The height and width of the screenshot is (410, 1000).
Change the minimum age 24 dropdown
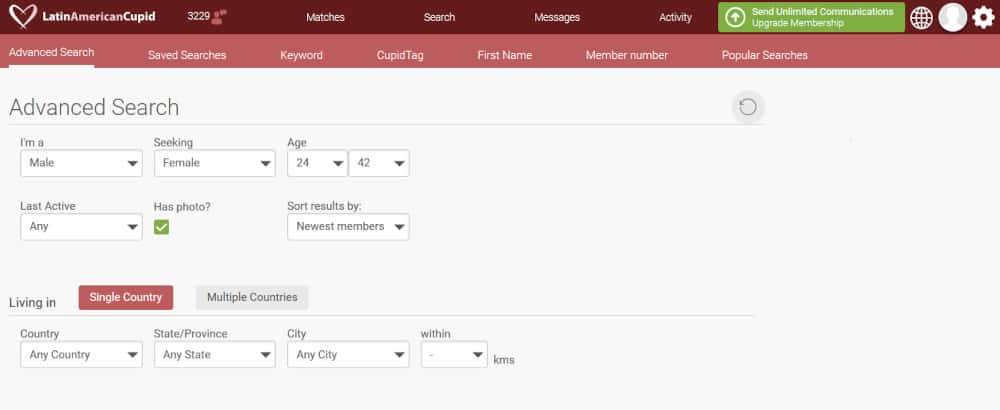[x=317, y=163]
